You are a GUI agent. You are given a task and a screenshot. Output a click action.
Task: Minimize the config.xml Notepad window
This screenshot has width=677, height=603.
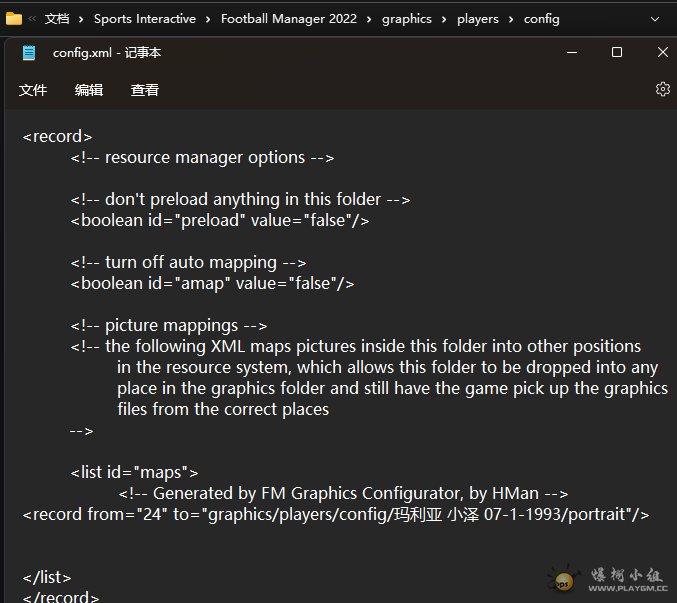click(x=570, y=52)
